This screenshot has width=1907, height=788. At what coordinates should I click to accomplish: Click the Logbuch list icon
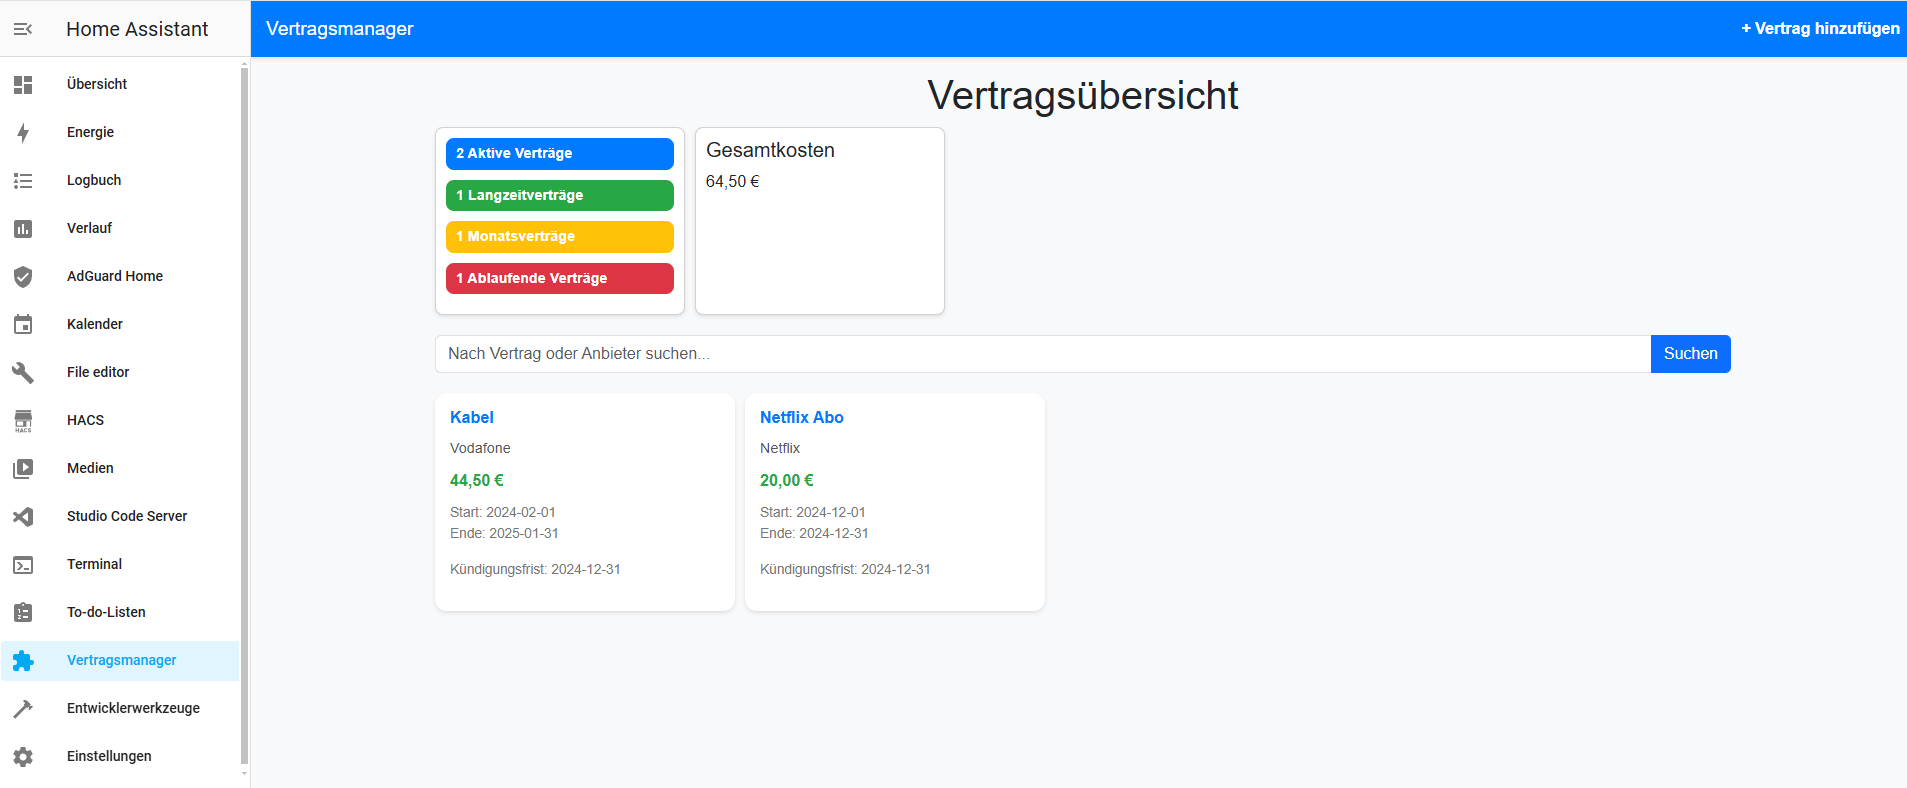pos(23,181)
